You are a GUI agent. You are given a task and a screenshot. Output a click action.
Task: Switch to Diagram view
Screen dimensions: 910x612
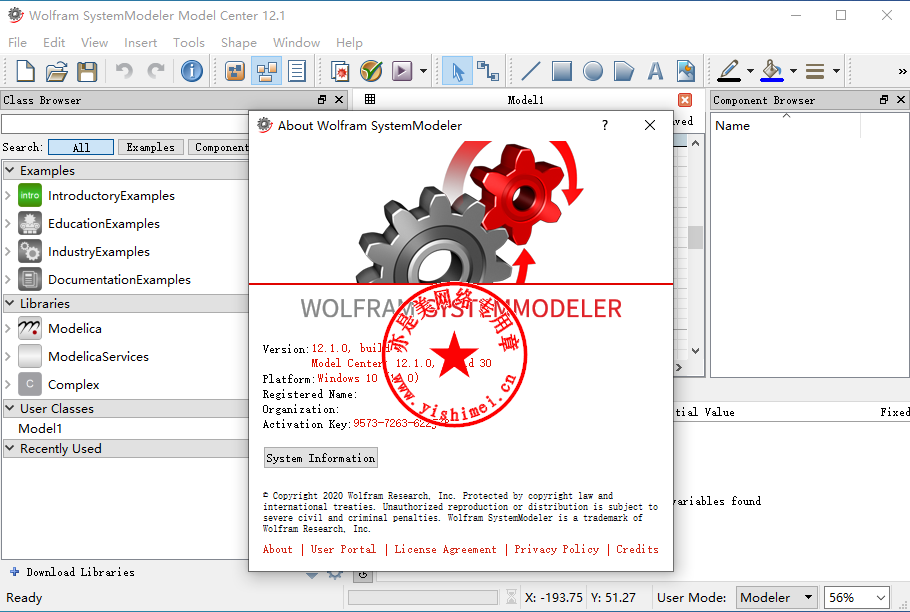click(x=266, y=71)
